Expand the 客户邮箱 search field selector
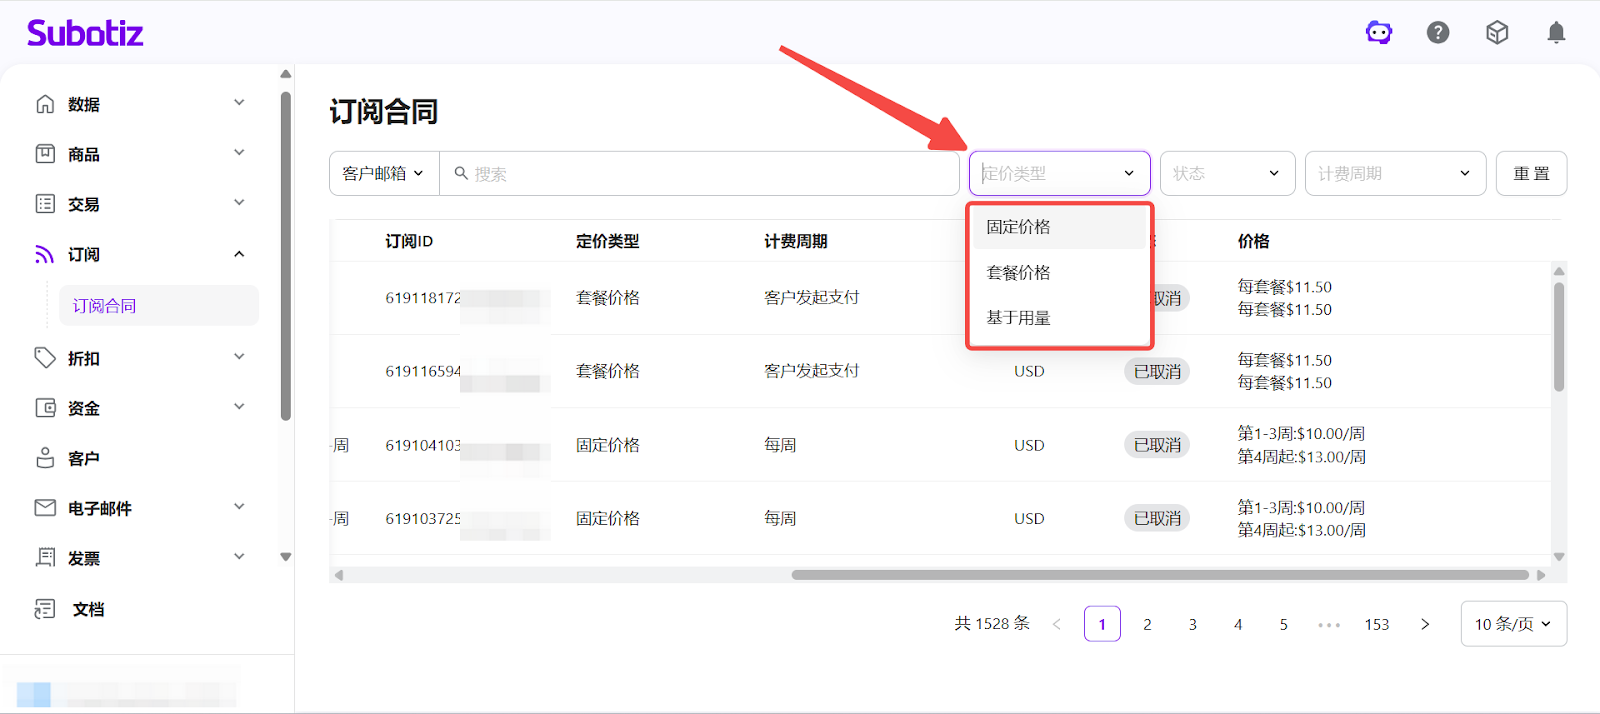 [x=383, y=174]
